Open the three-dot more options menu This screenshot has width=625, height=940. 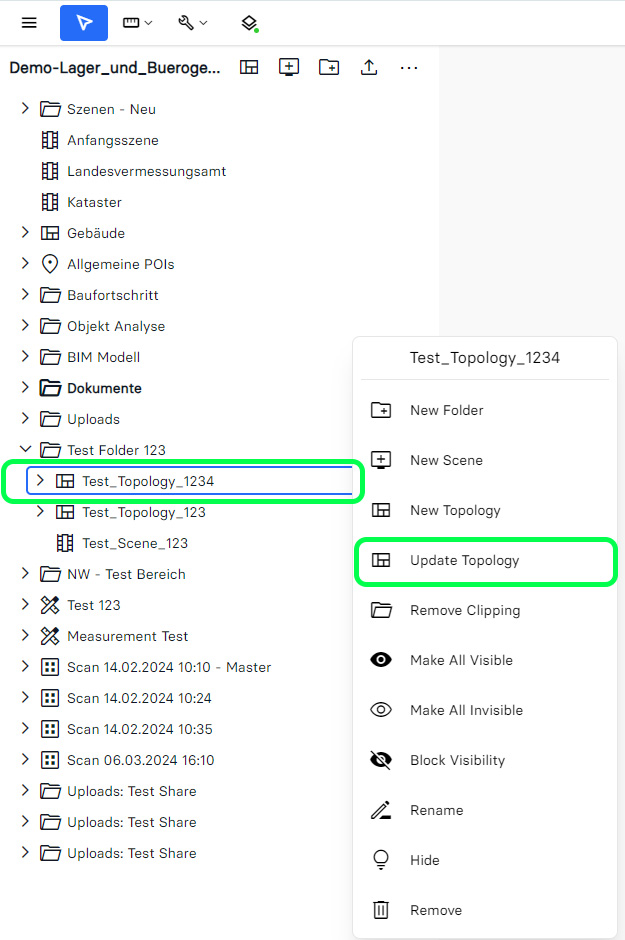[409, 67]
